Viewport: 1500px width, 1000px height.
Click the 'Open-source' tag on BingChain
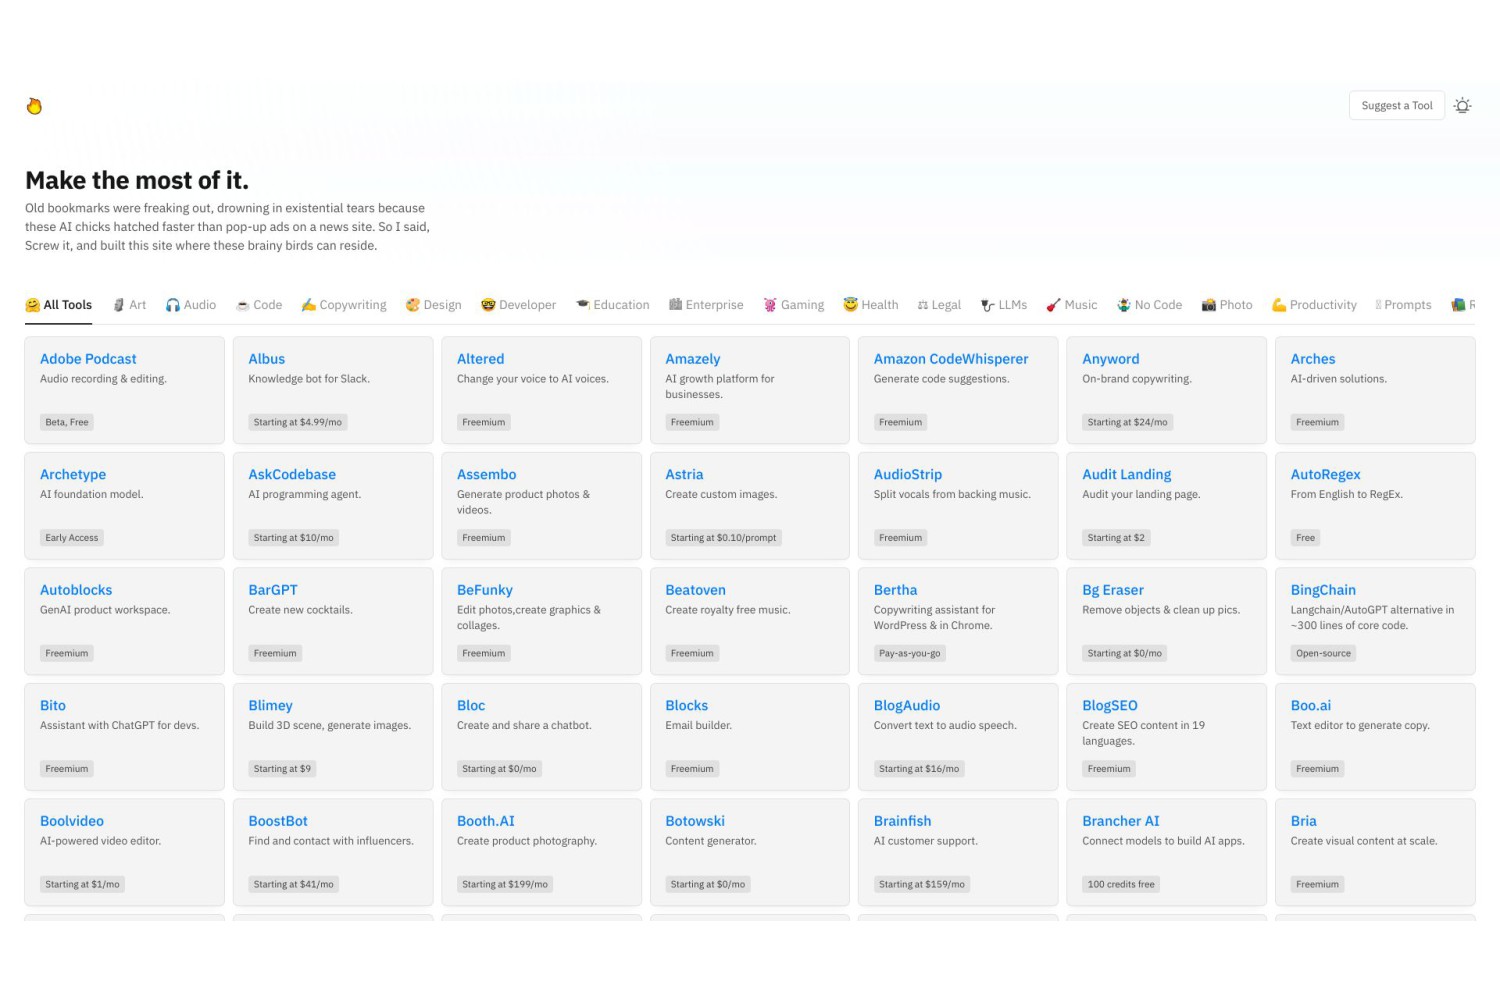coord(1323,653)
